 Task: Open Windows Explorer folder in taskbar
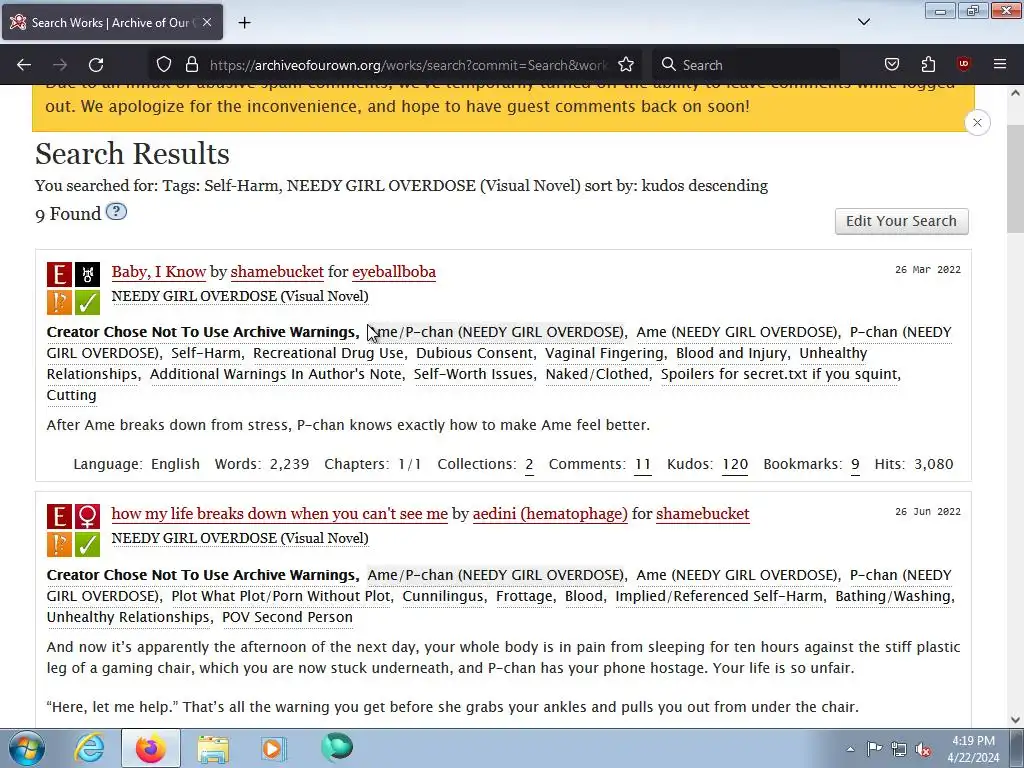pyautogui.click(x=213, y=748)
